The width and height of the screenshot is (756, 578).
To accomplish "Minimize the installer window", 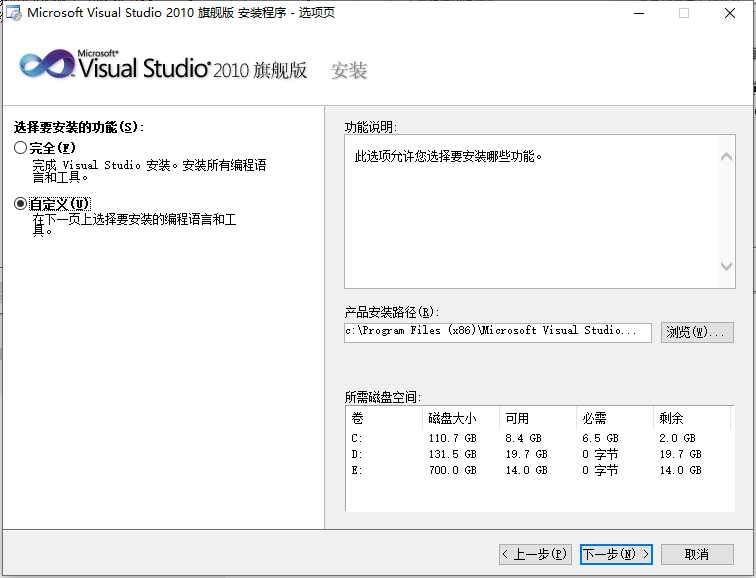I will click(x=639, y=13).
